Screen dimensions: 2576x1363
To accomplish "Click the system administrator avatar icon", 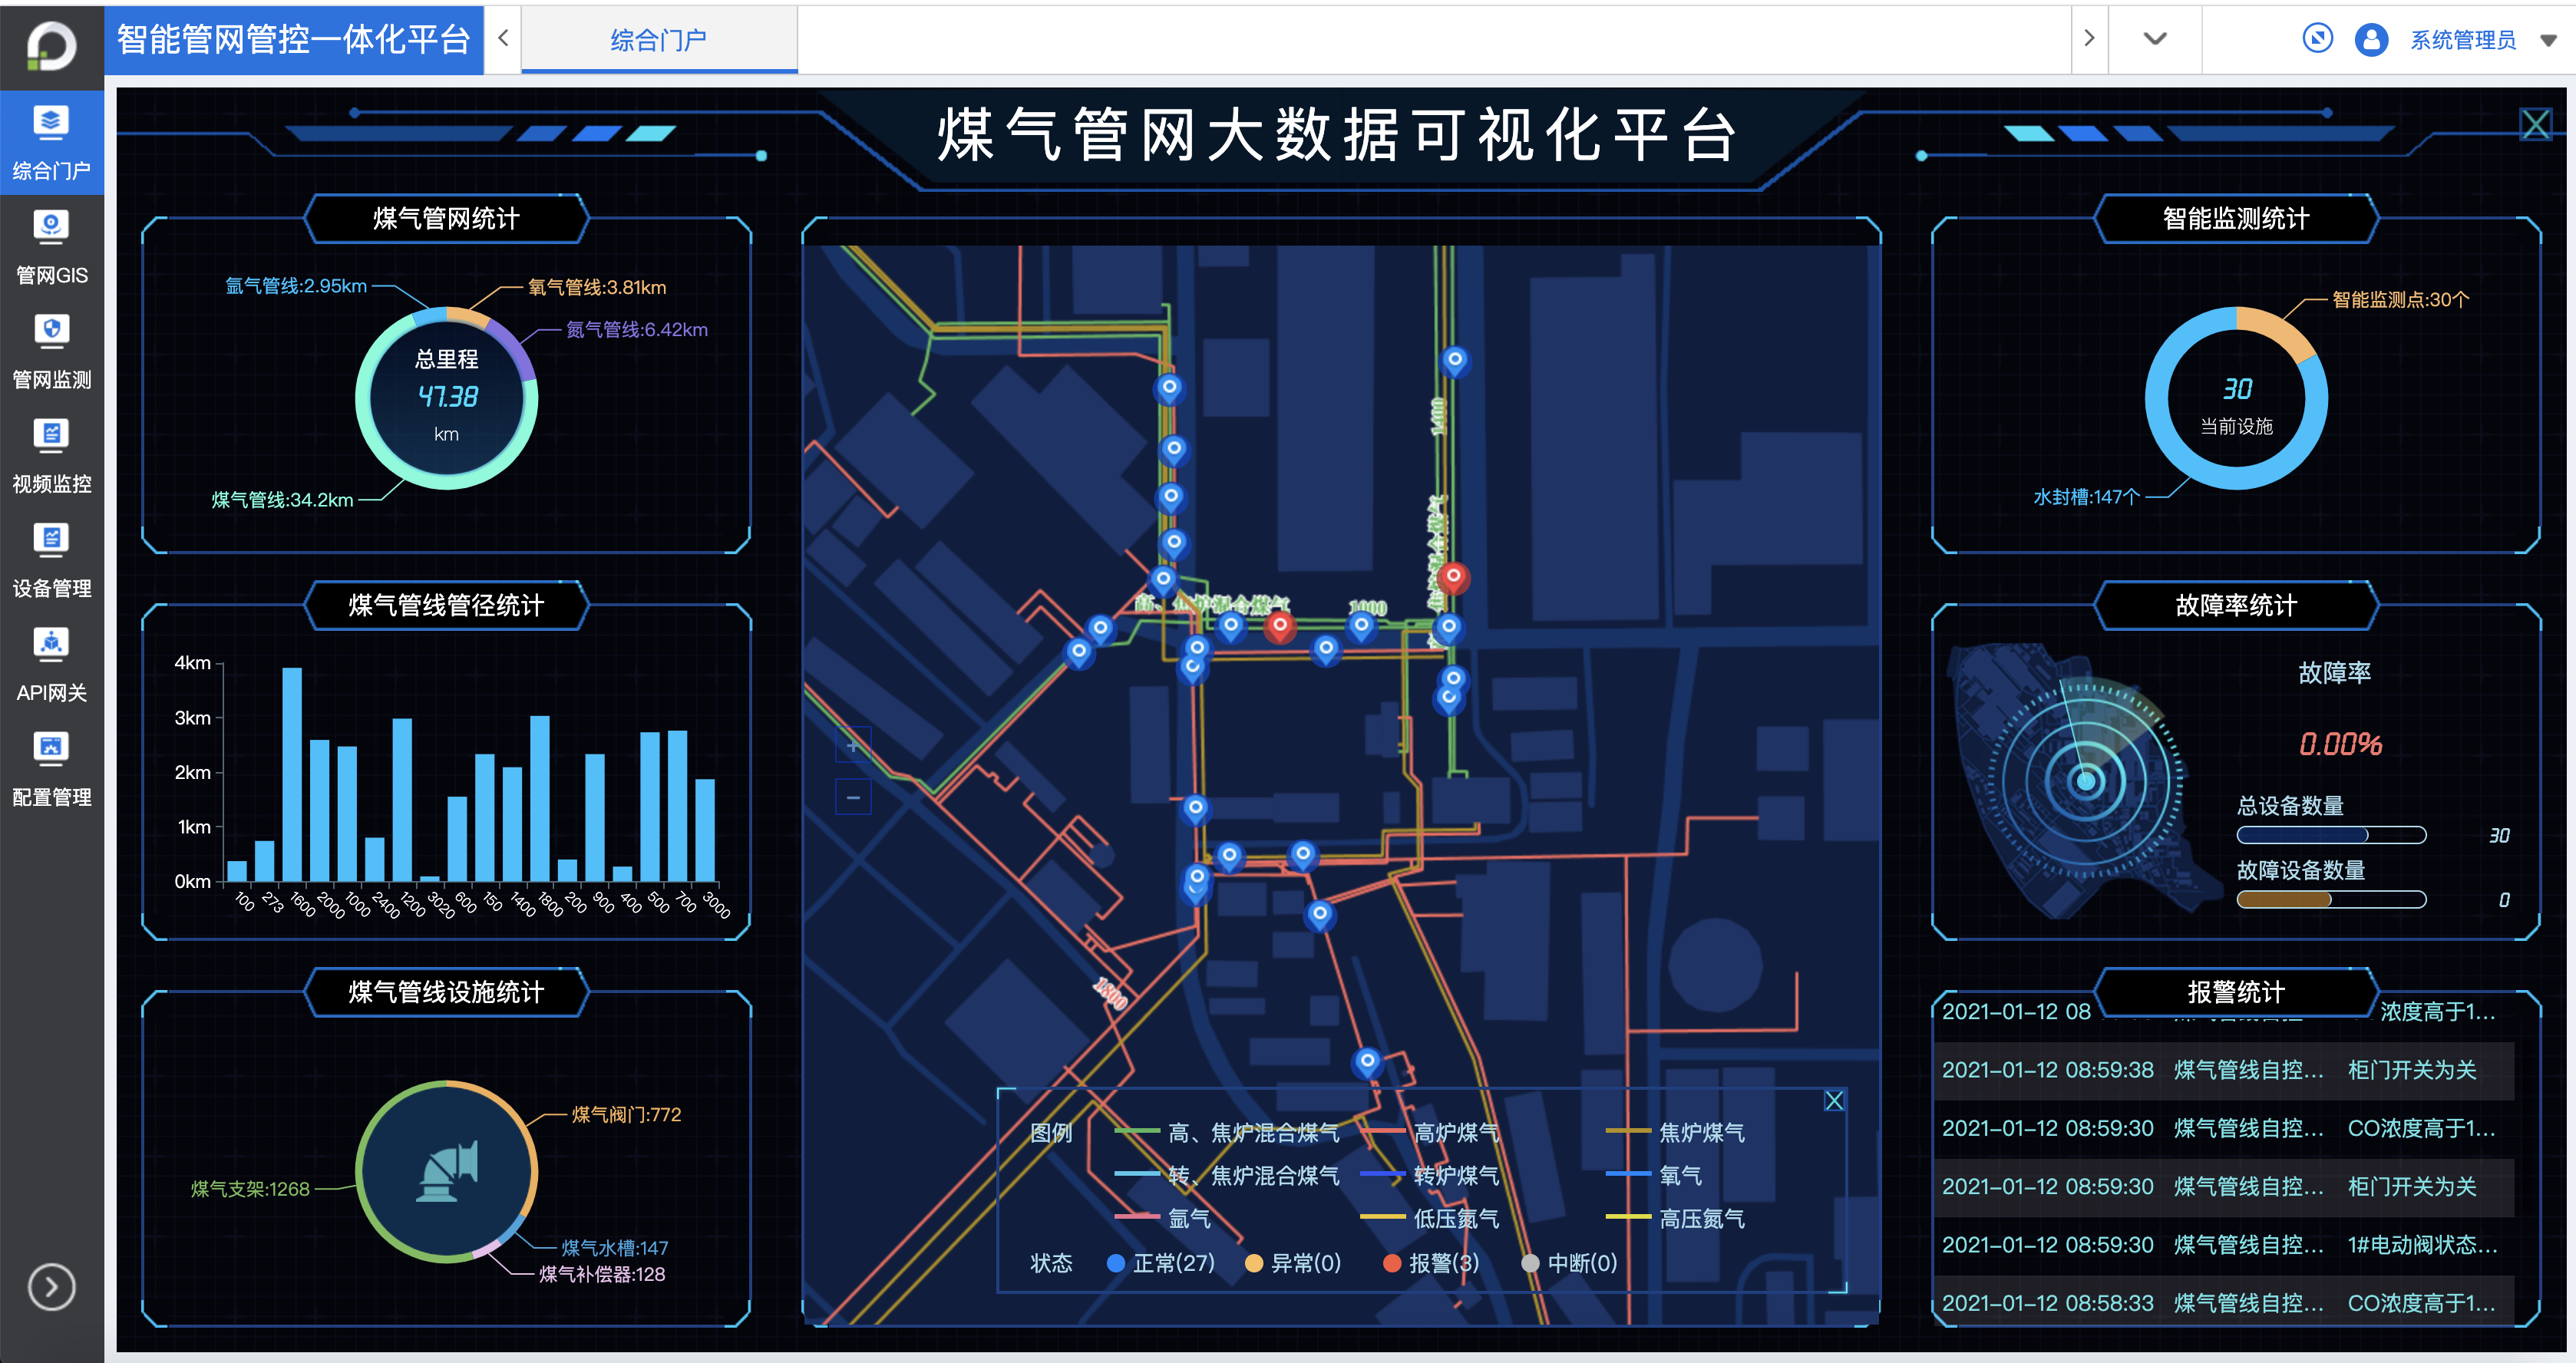I will pos(2371,40).
